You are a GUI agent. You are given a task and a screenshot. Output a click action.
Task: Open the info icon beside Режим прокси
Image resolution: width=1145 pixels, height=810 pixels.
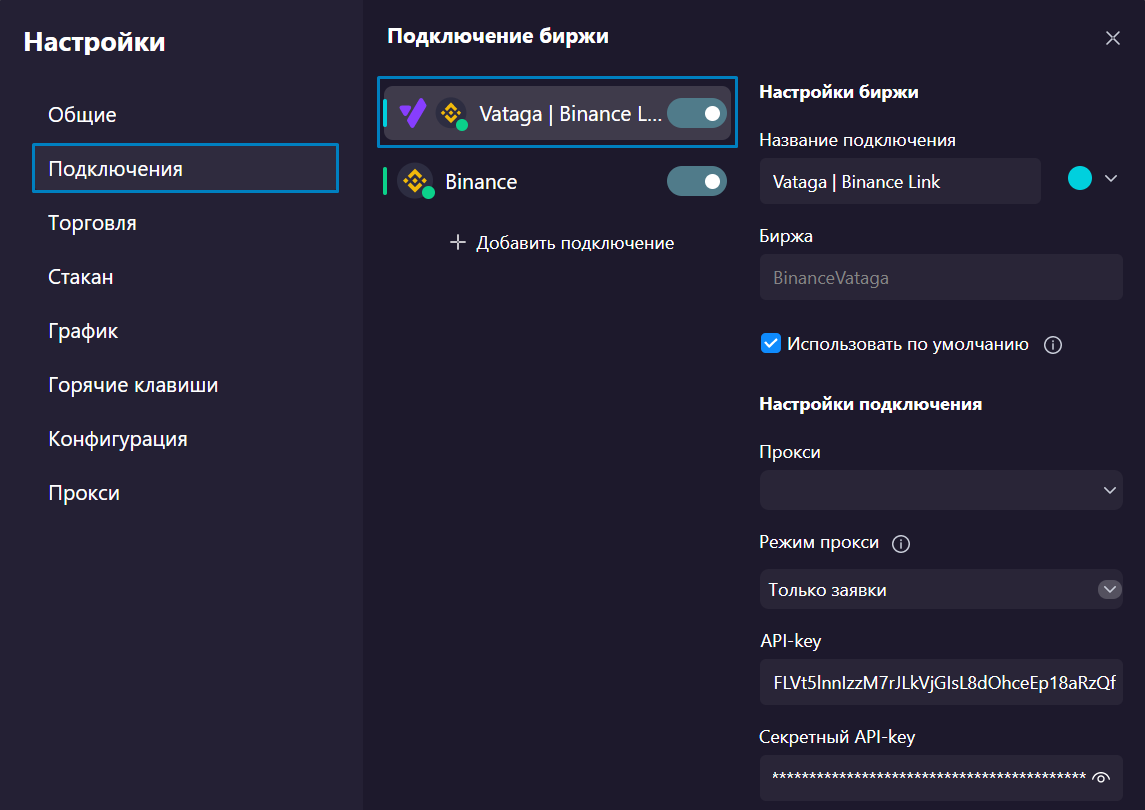pos(901,543)
